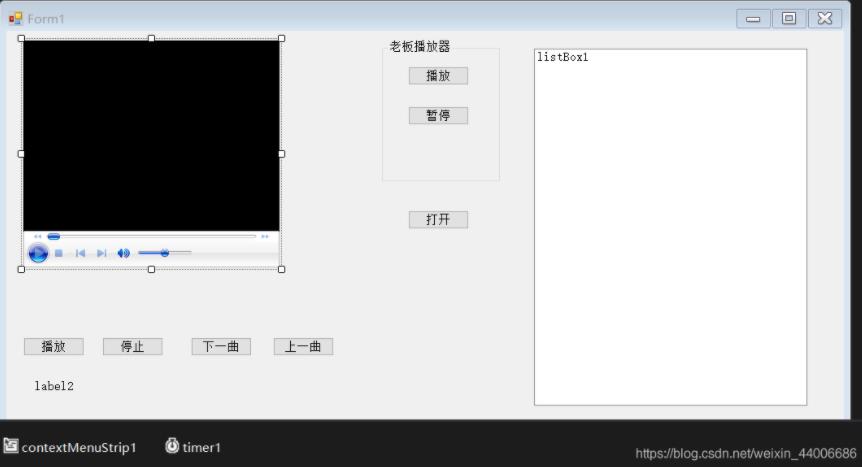Select the label2 text label
This screenshot has width=862, height=467.
point(54,386)
